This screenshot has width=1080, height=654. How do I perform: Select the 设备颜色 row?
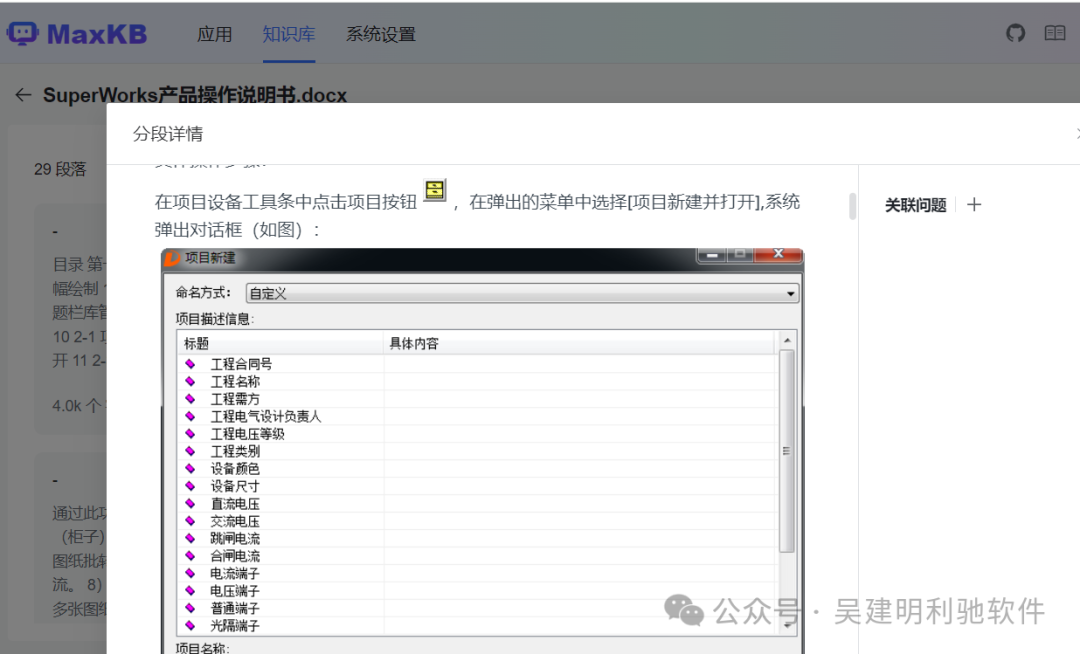[477, 468]
